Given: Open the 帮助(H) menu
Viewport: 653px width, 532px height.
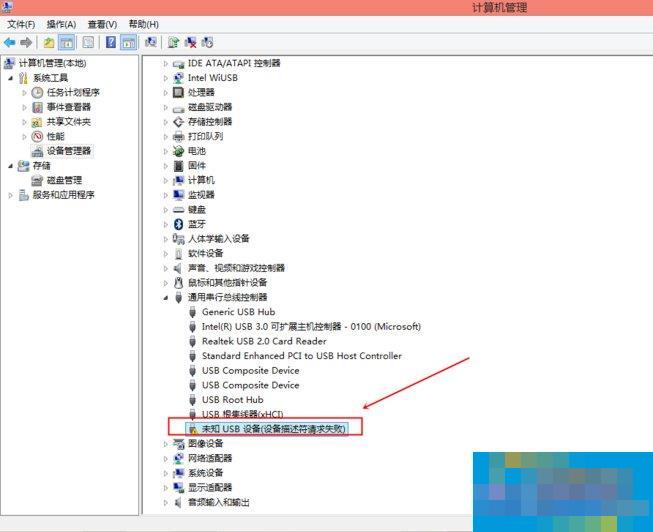Looking at the screenshot, I should pyautogui.click(x=143, y=25).
